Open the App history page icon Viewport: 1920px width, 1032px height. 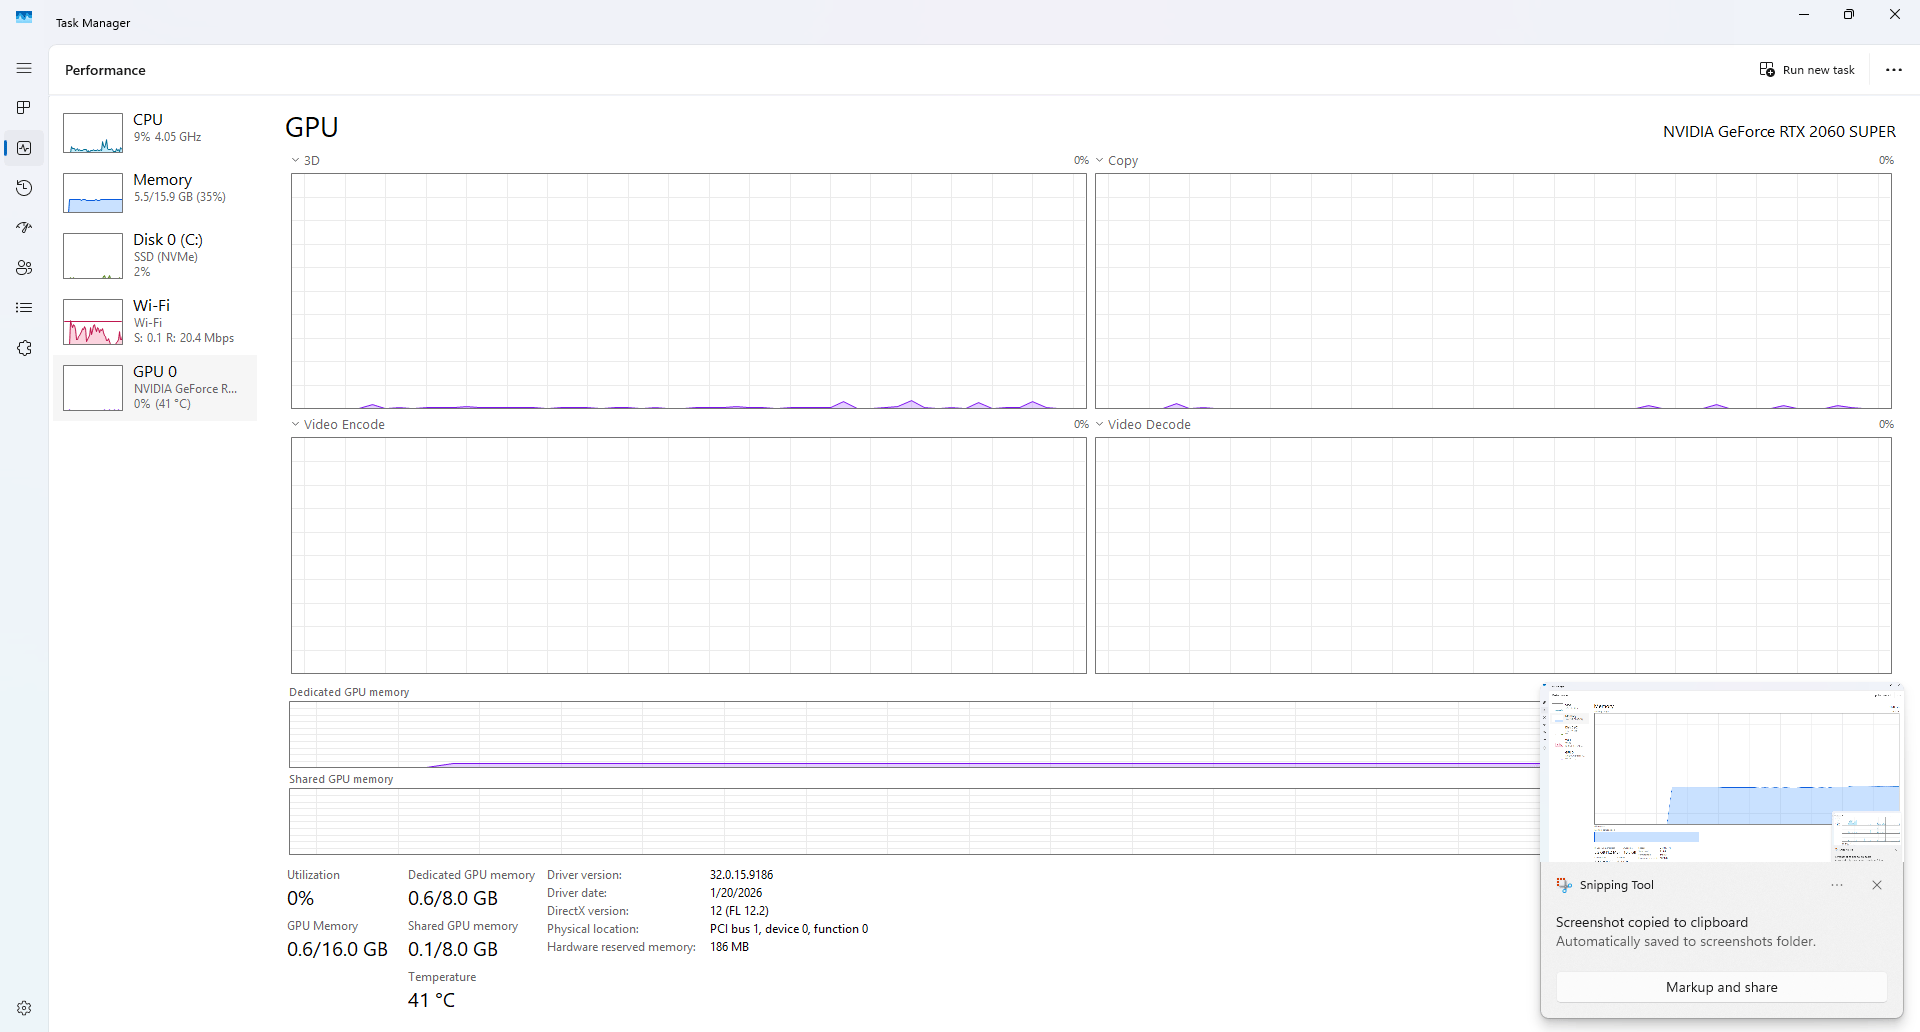click(x=24, y=188)
